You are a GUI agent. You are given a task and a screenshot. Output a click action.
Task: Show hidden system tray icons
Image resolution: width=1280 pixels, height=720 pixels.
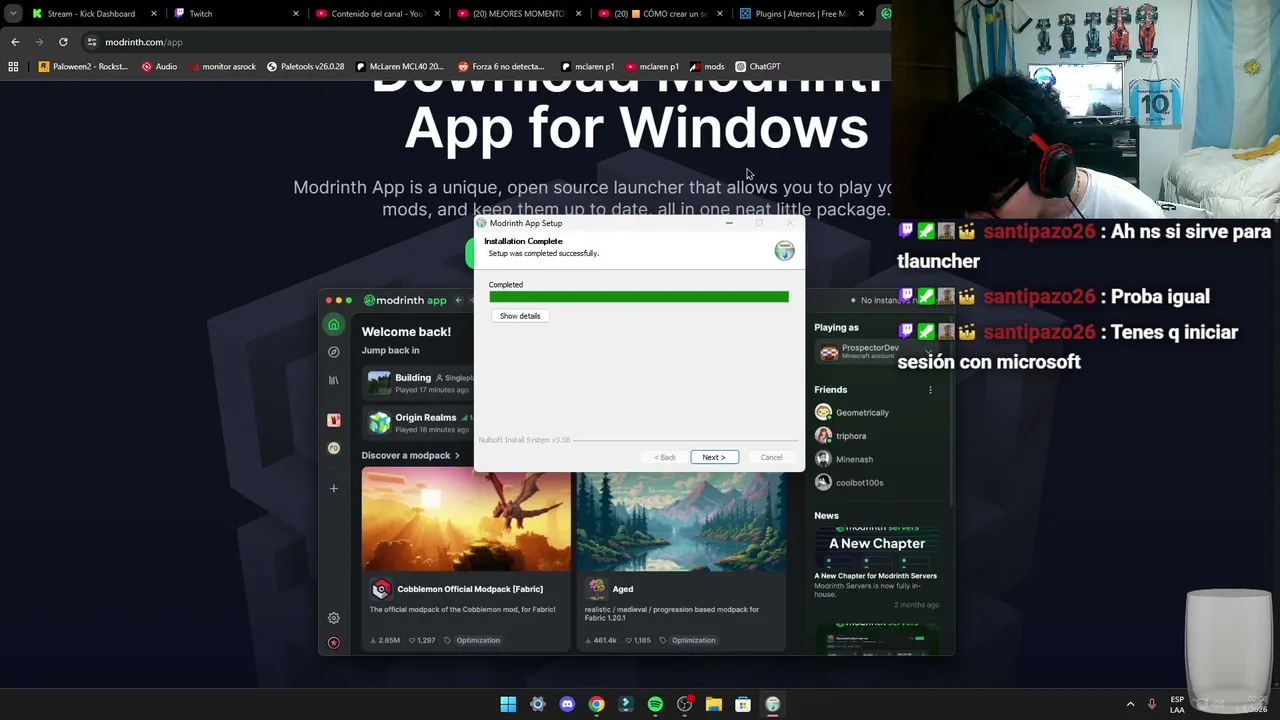1131,705
